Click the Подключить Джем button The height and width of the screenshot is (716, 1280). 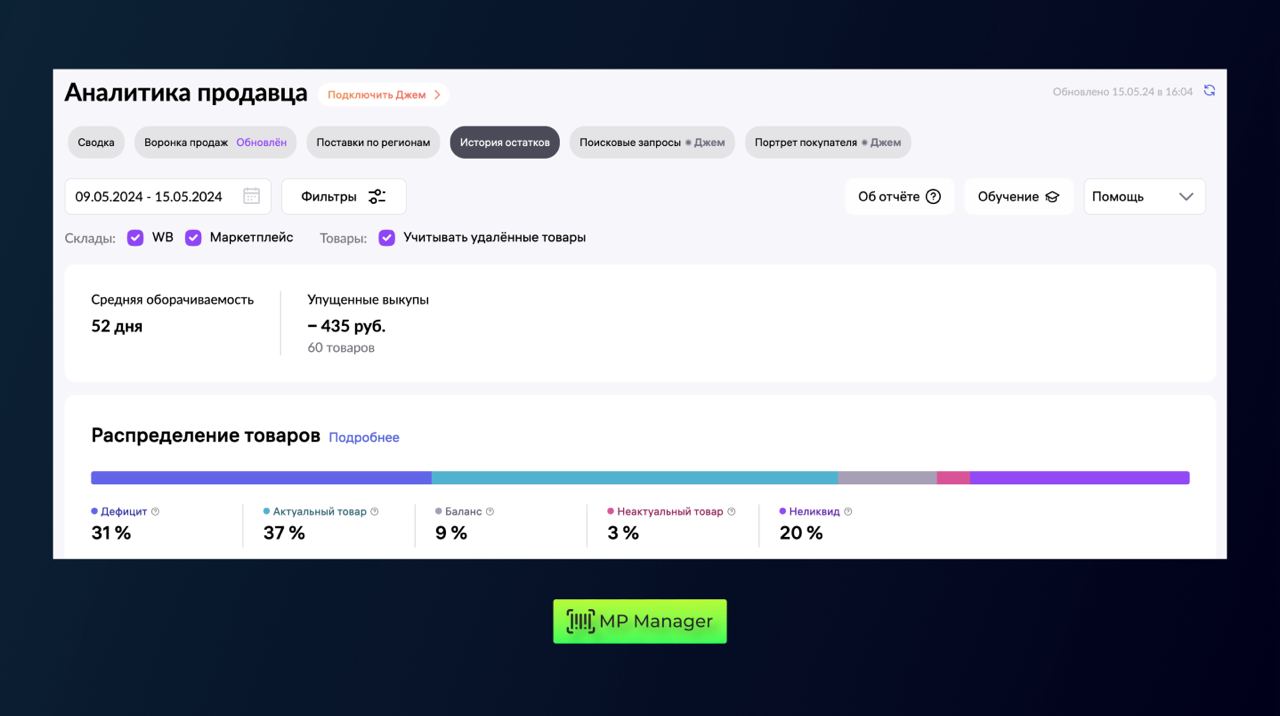(x=383, y=95)
